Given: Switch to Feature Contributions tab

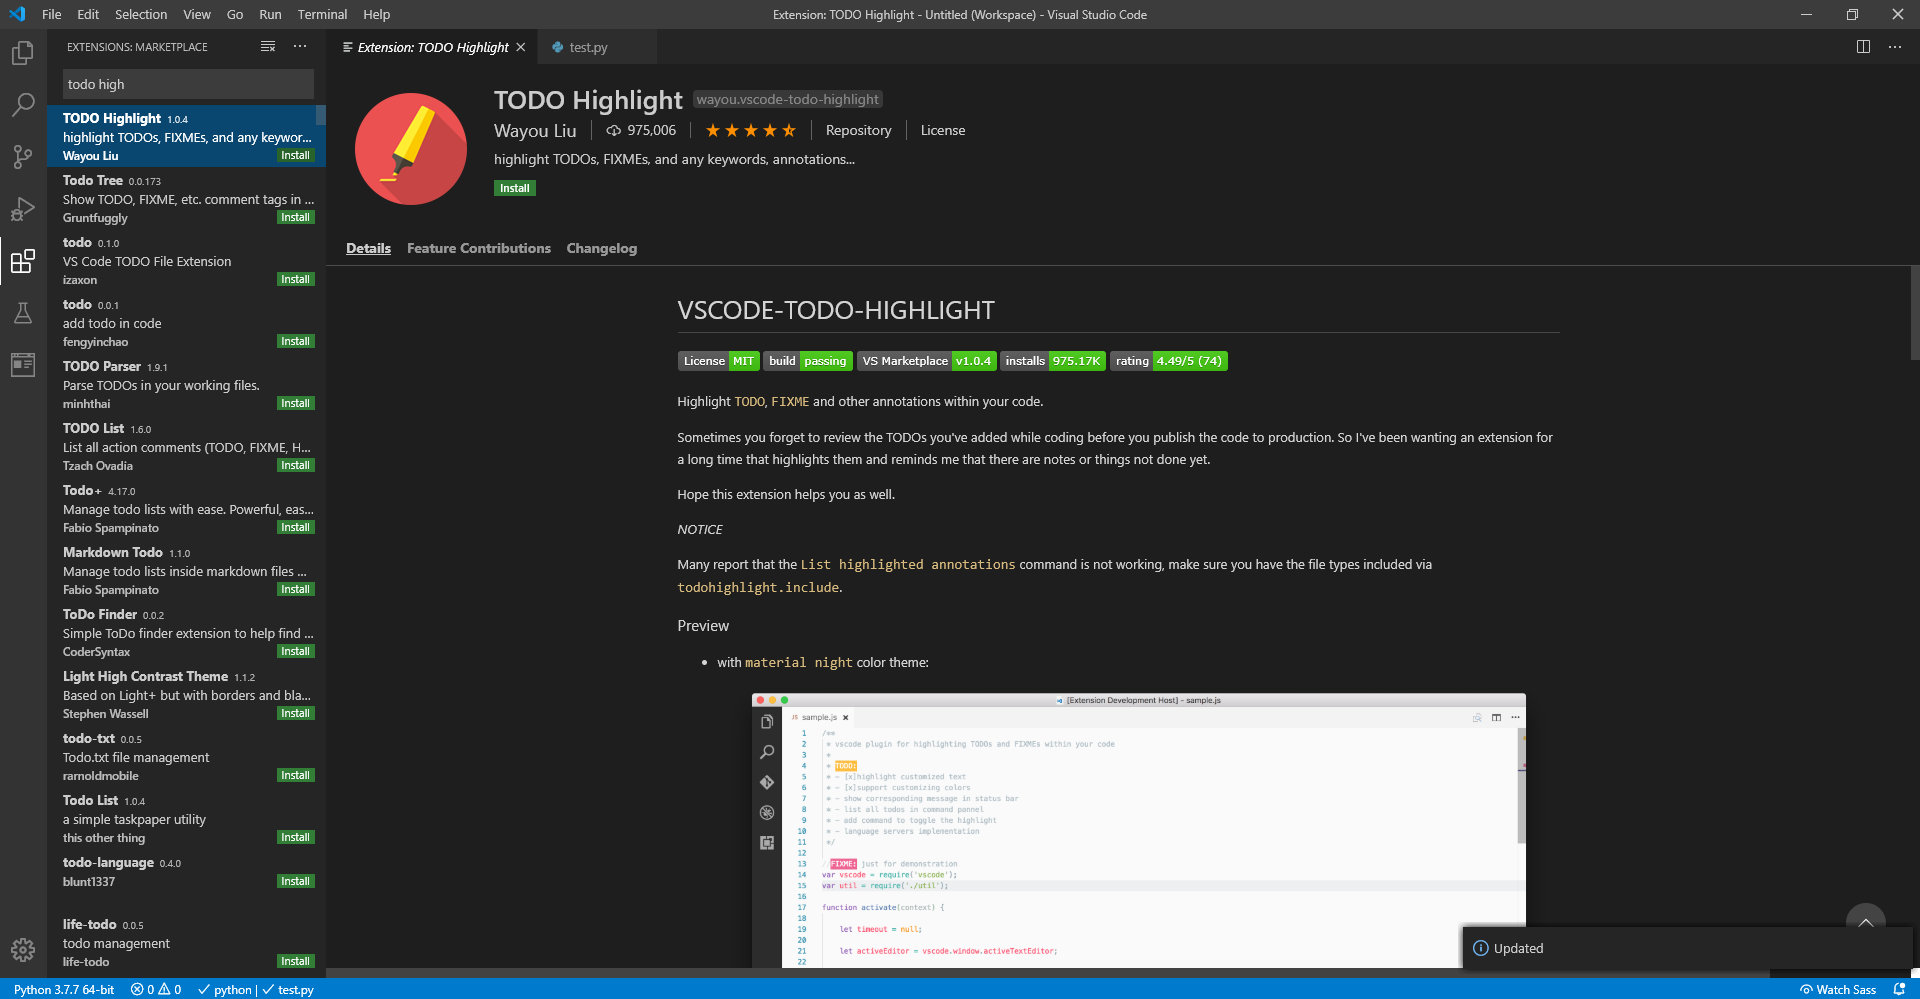Looking at the screenshot, I should (479, 248).
